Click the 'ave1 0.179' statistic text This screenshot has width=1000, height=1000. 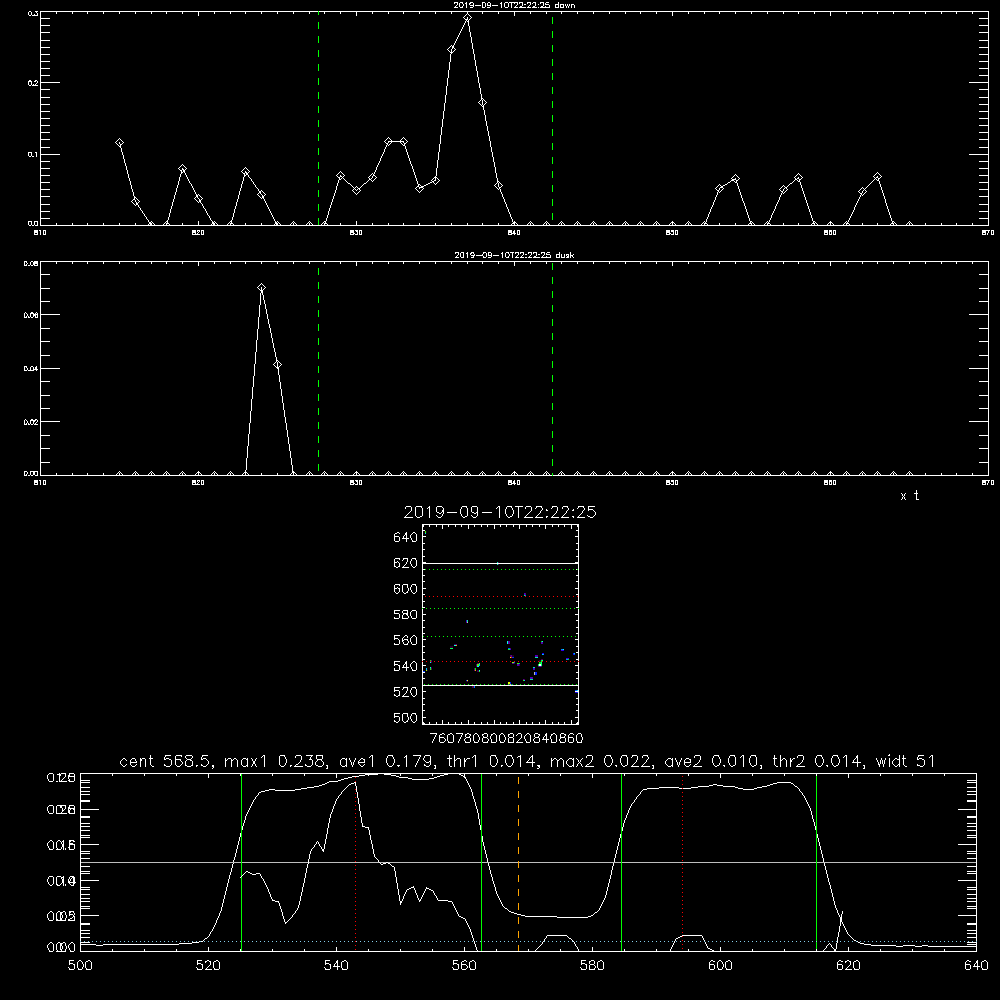click(390, 761)
